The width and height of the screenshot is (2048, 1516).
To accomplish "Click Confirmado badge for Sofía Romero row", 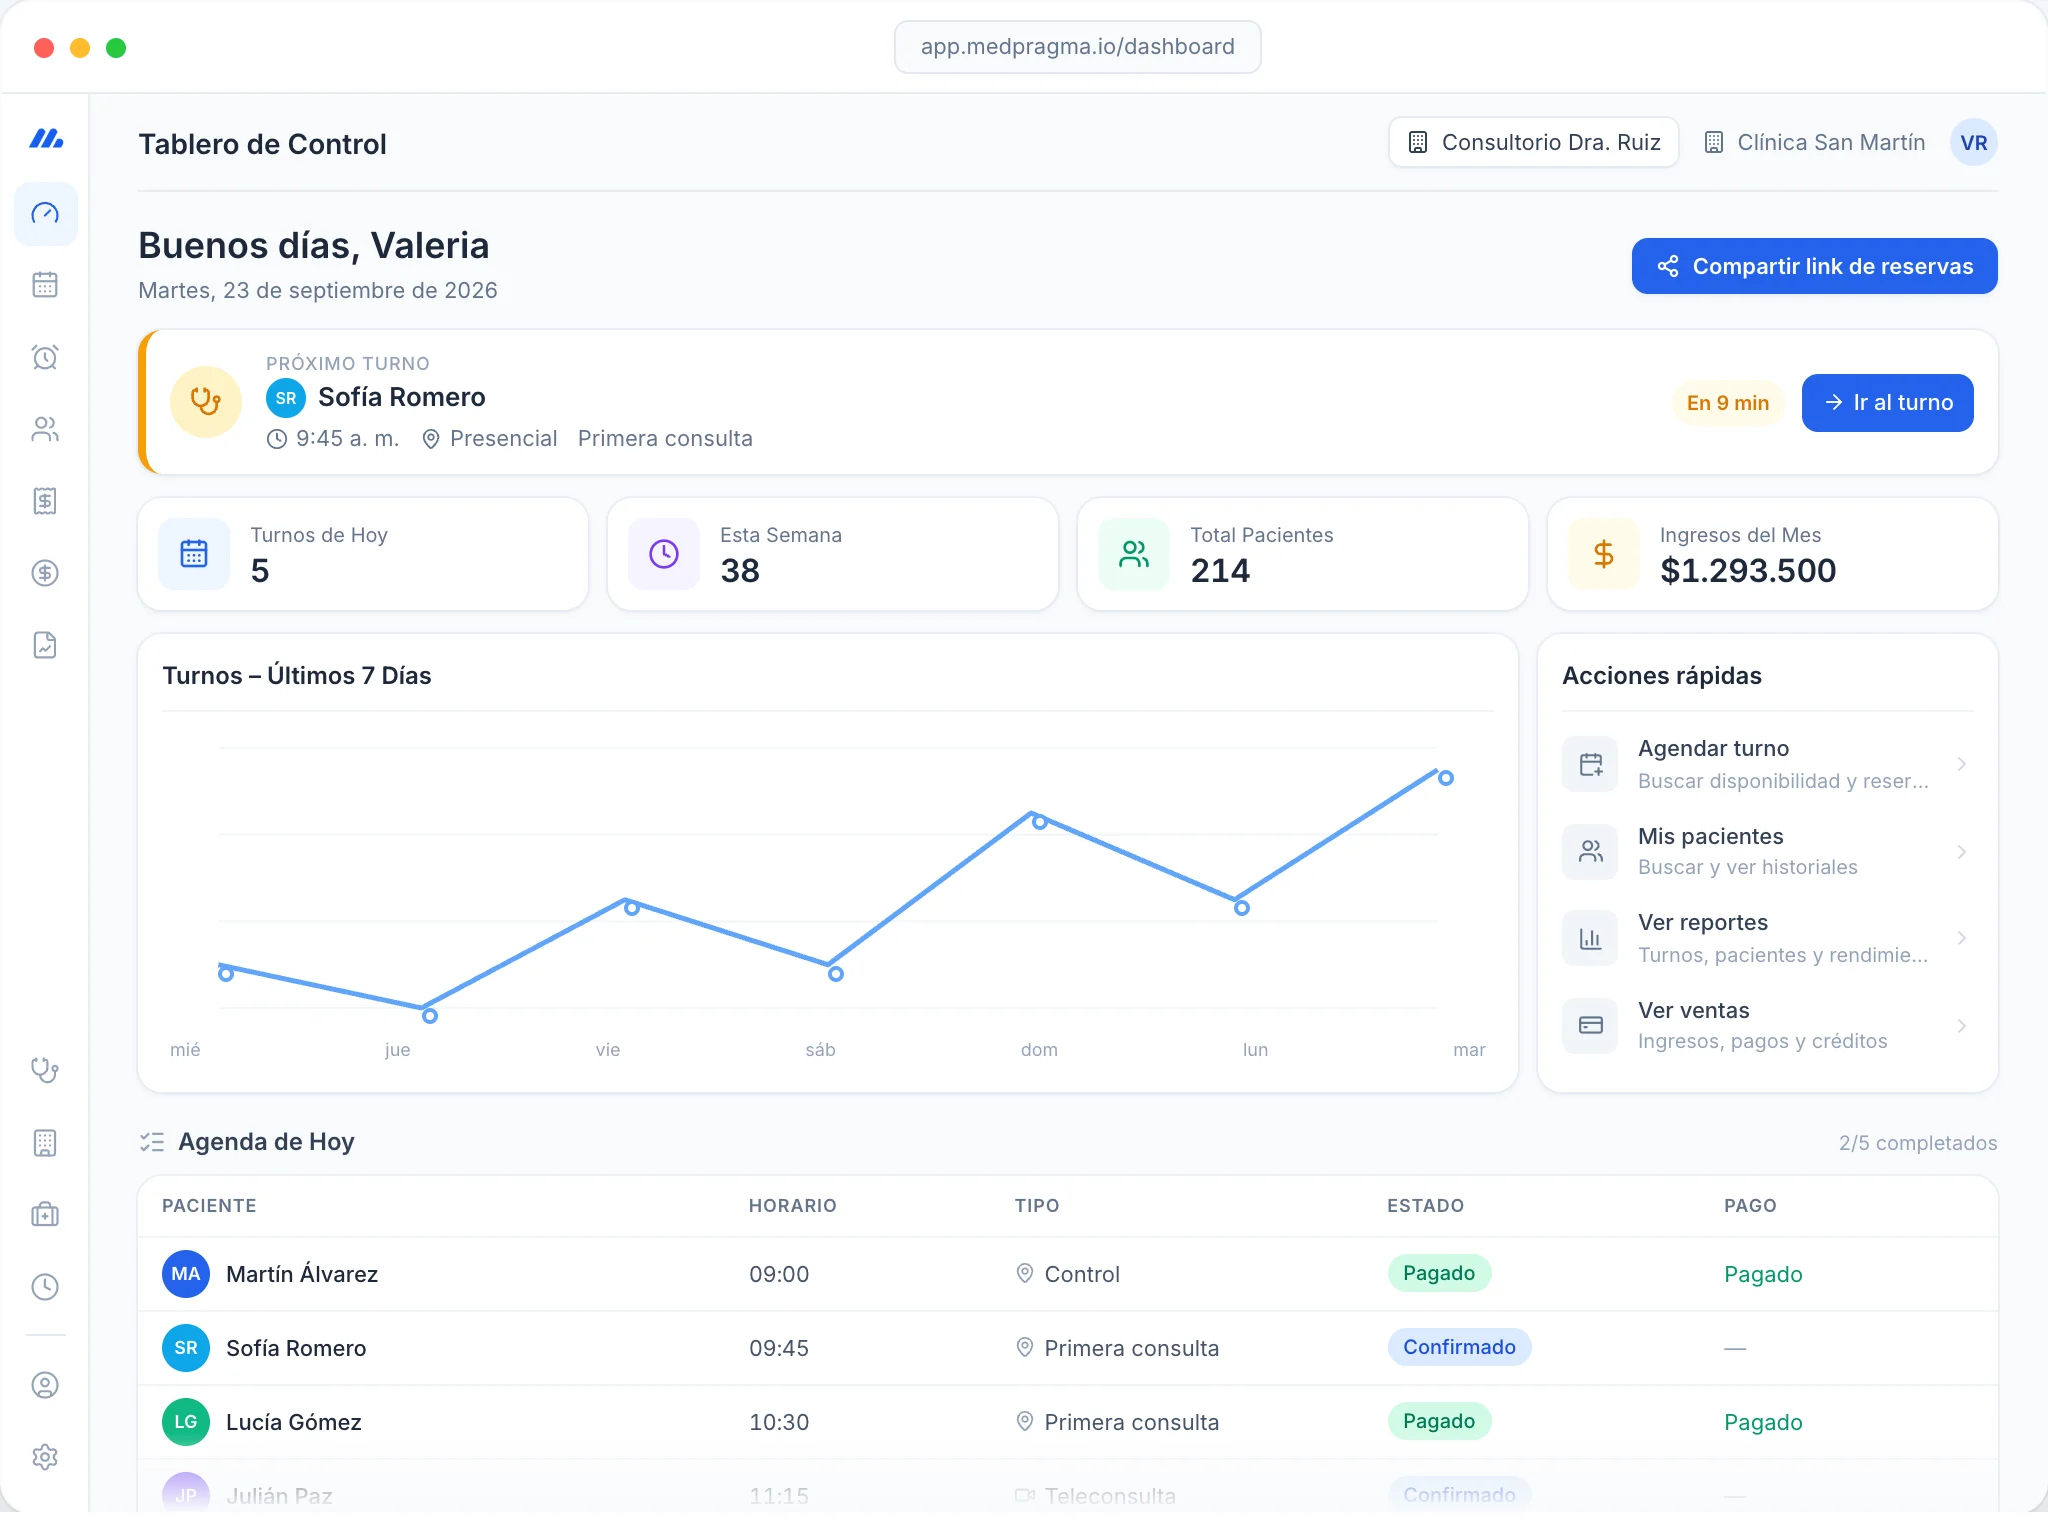I will pyautogui.click(x=1459, y=1347).
